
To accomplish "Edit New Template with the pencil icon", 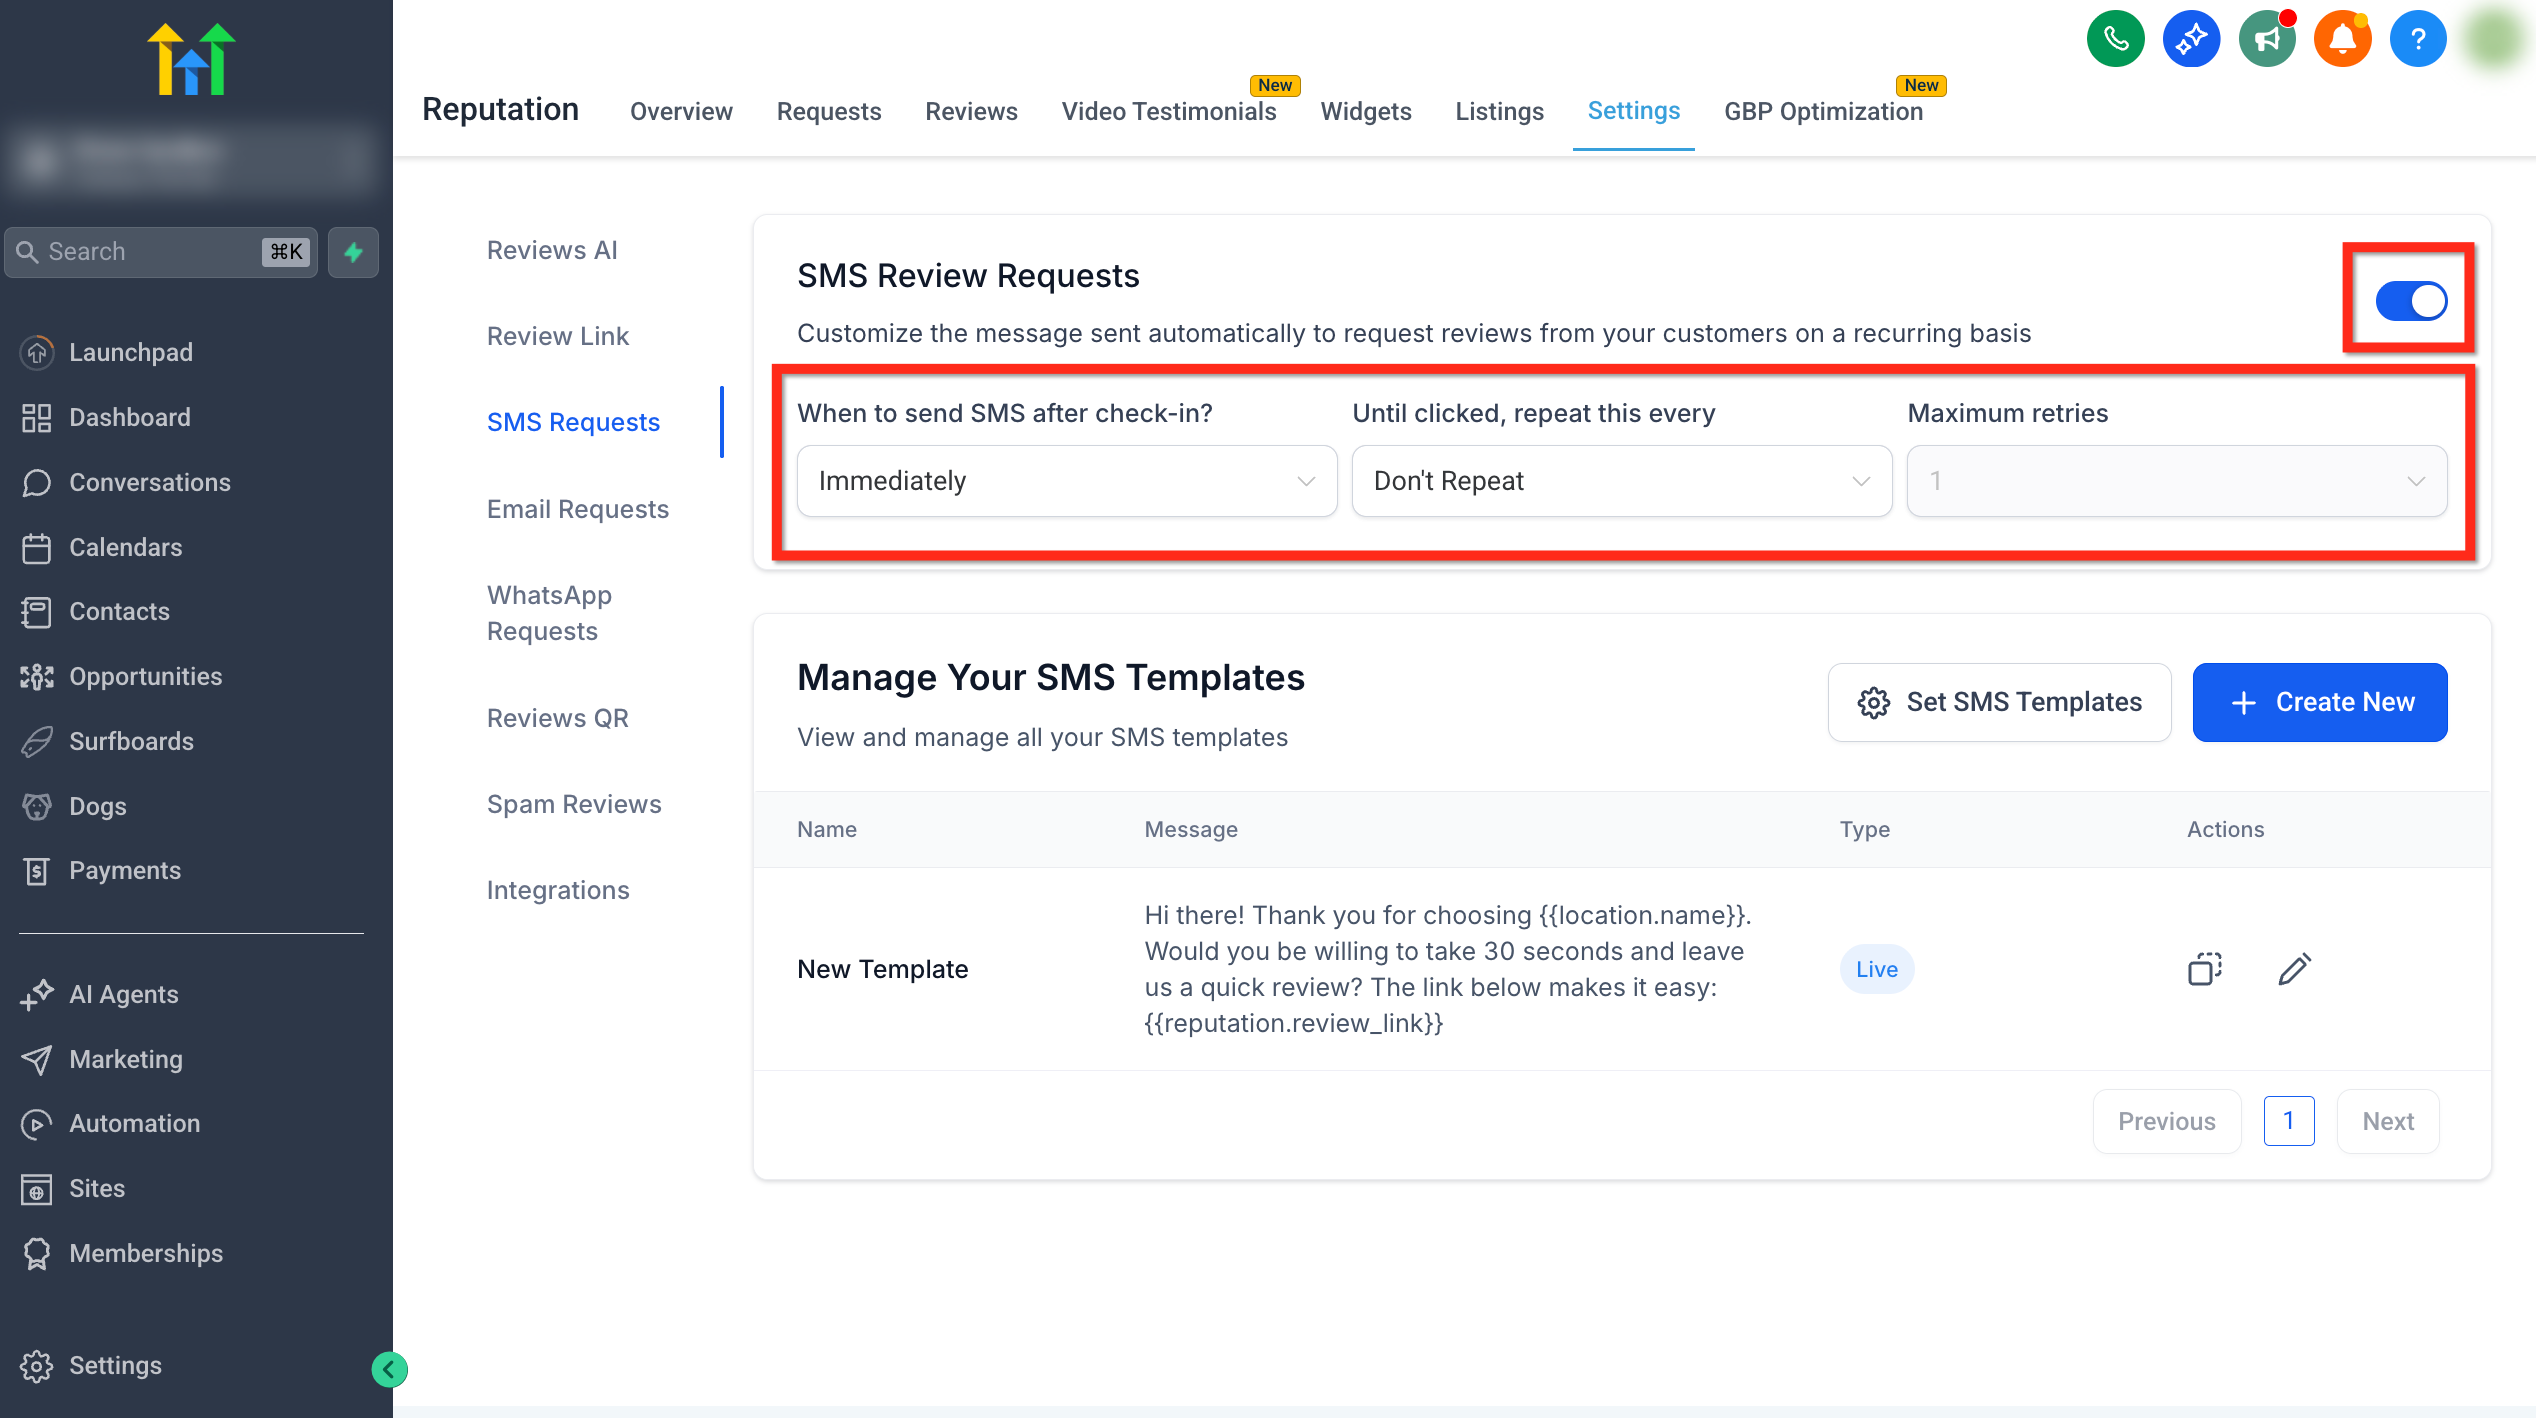I will 2294,969.
